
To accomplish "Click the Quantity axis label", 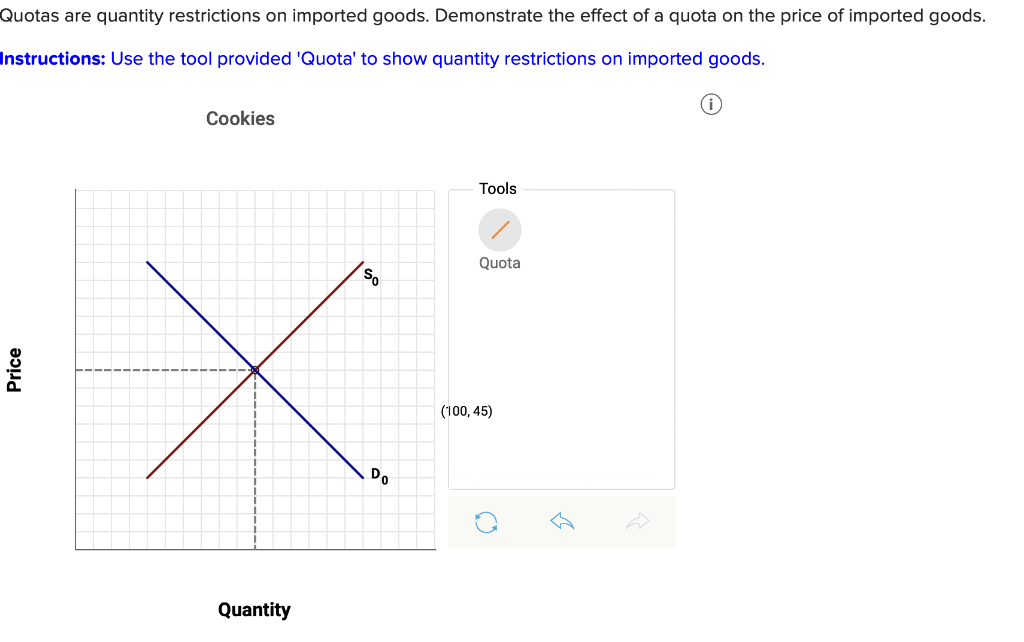I will (254, 609).
